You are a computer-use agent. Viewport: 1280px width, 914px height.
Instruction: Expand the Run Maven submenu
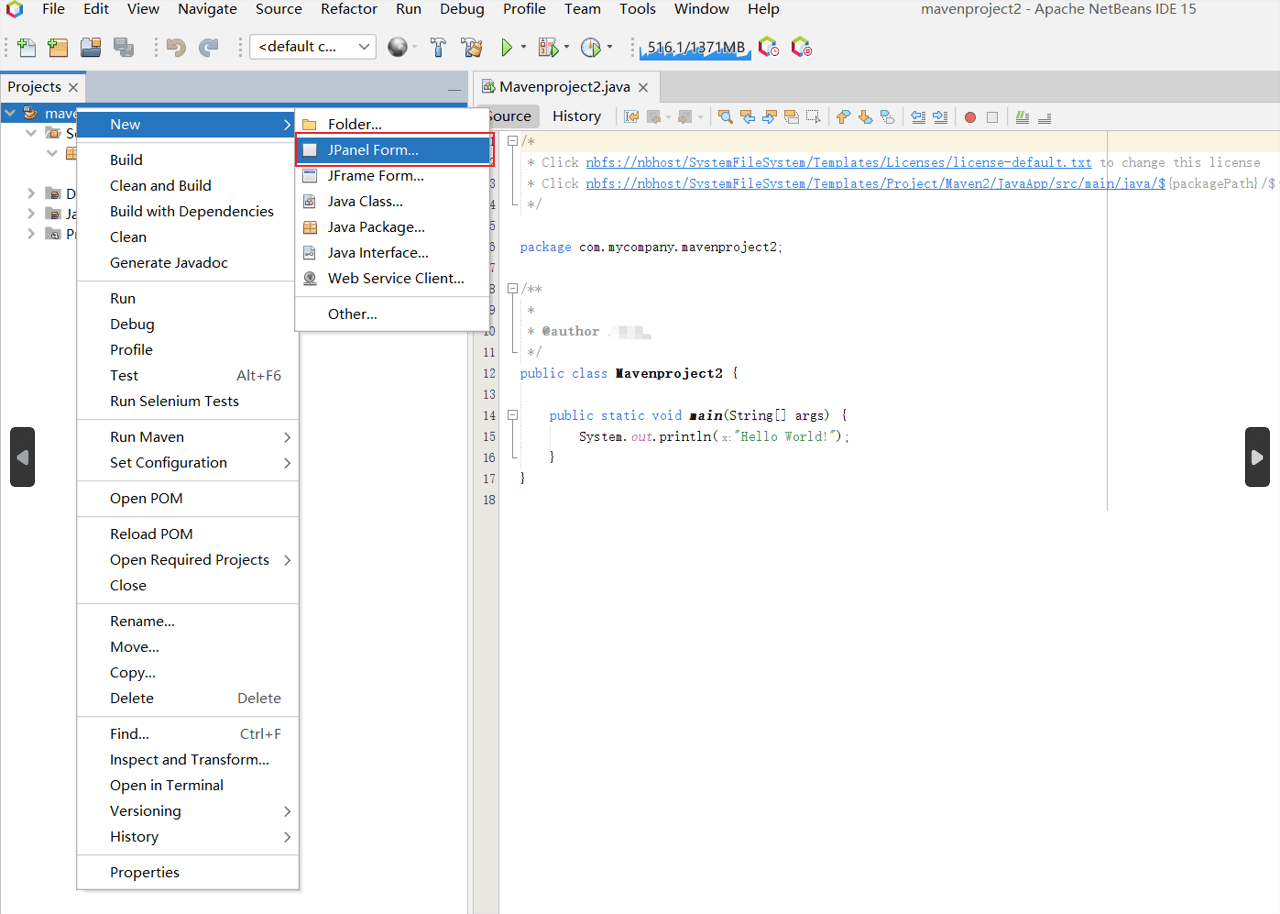point(188,437)
